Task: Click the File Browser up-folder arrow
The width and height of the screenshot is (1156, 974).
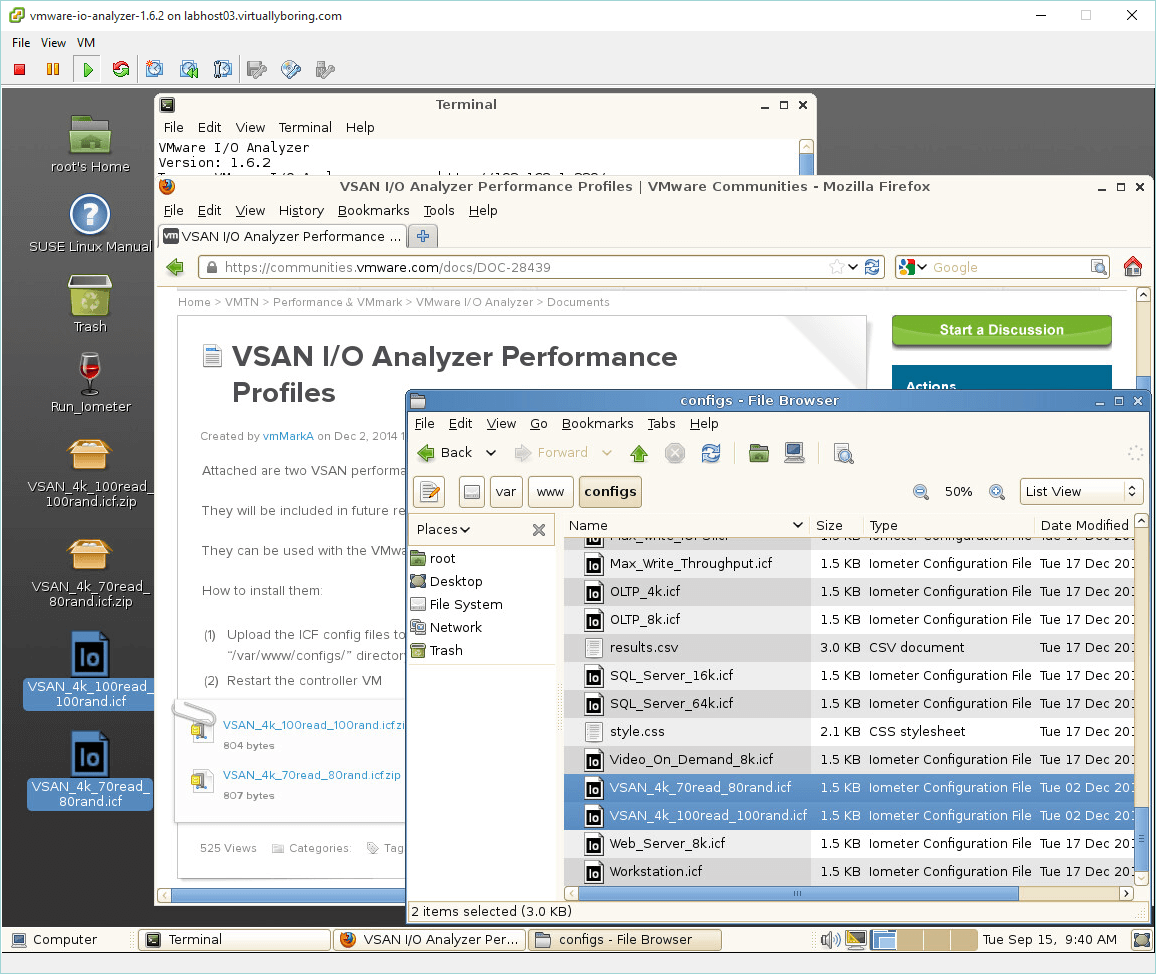Action: pyautogui.click(x=639, y=453)
